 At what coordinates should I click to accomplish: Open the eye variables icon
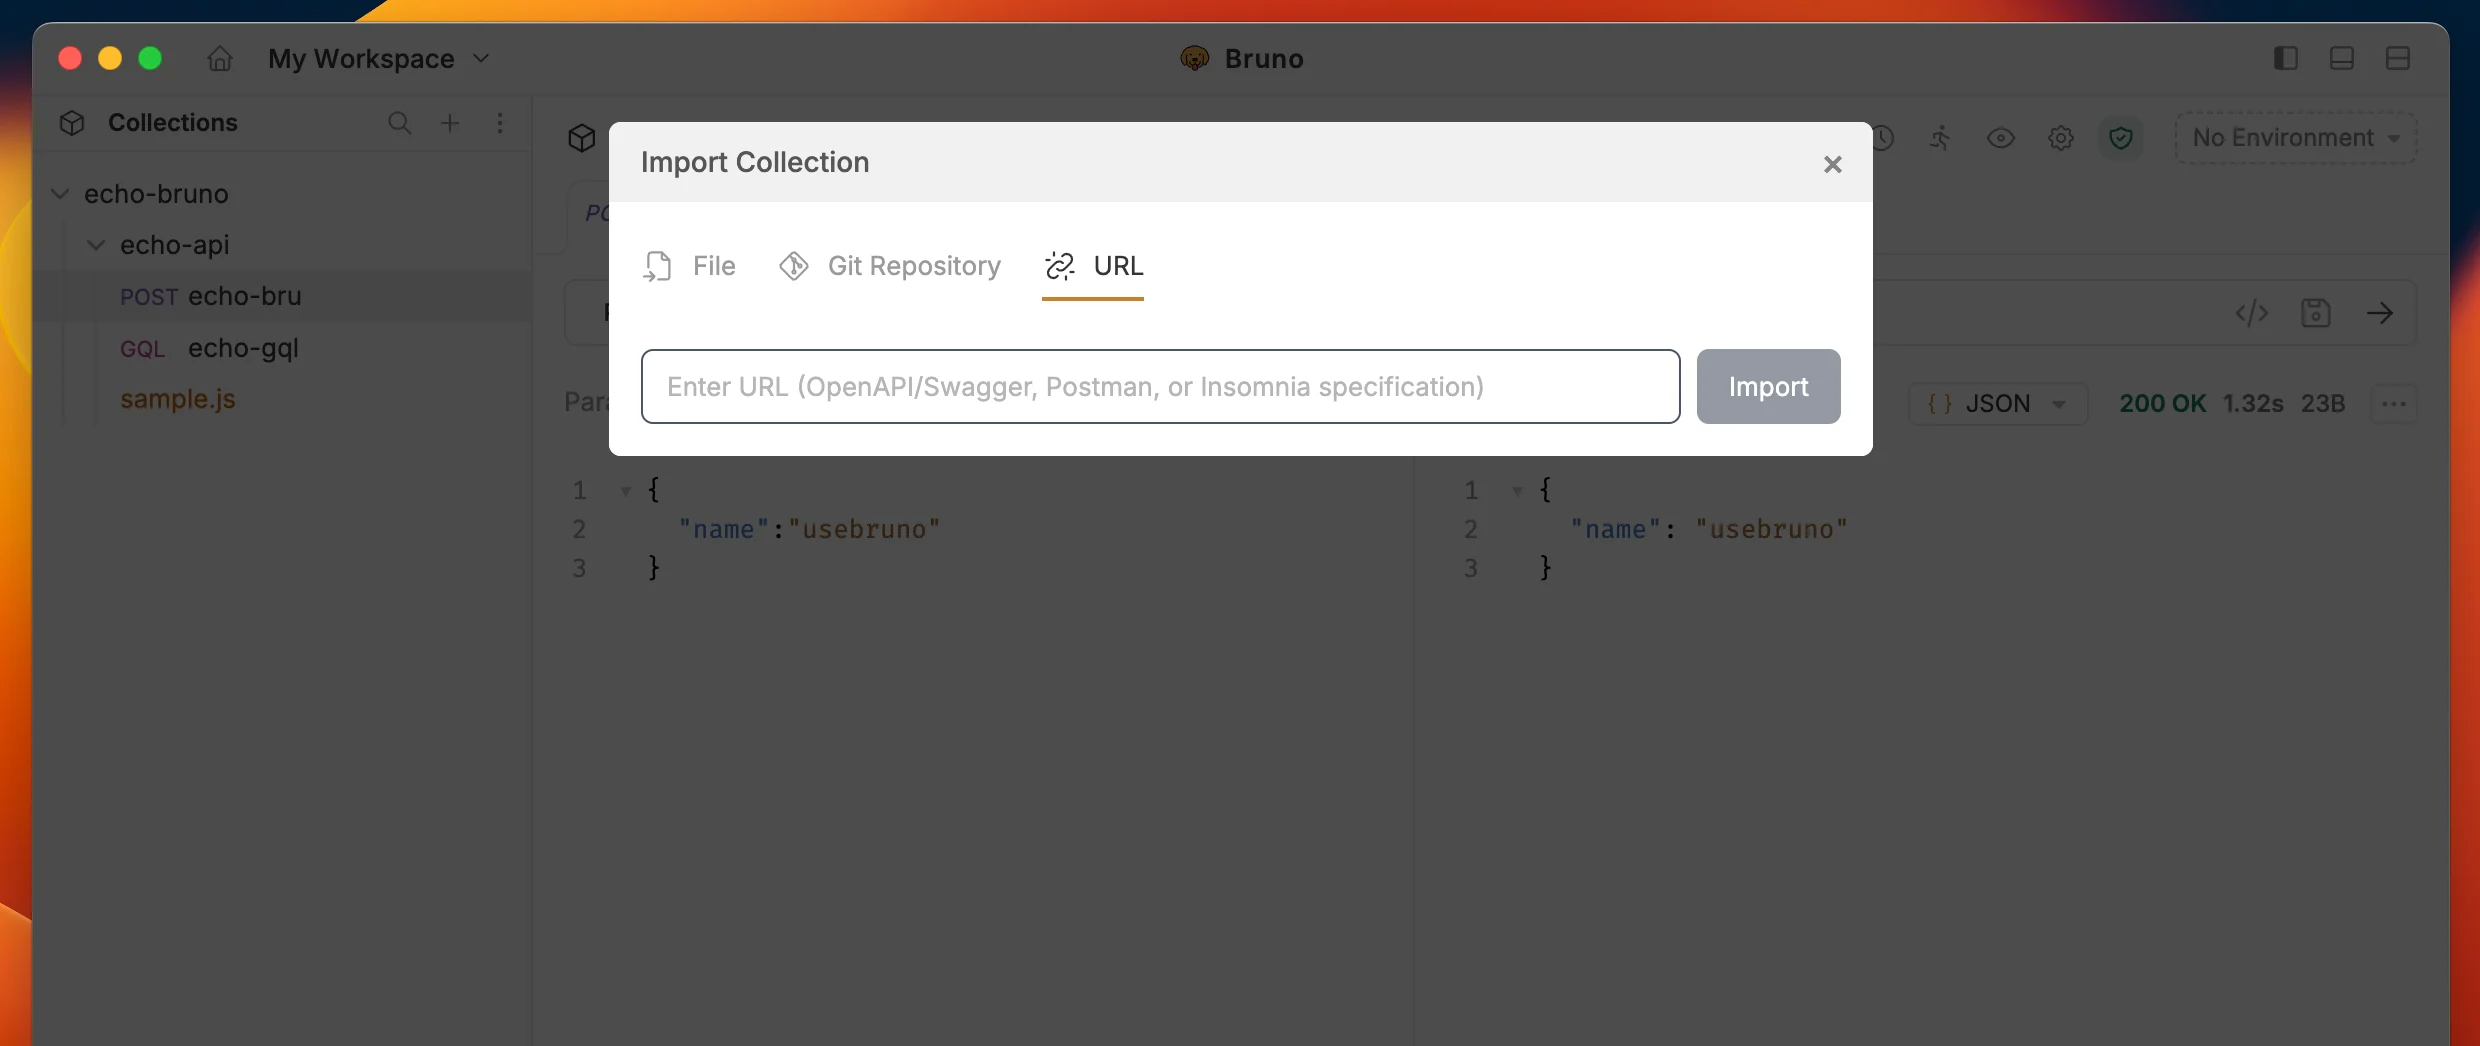tap(2000, 138)
